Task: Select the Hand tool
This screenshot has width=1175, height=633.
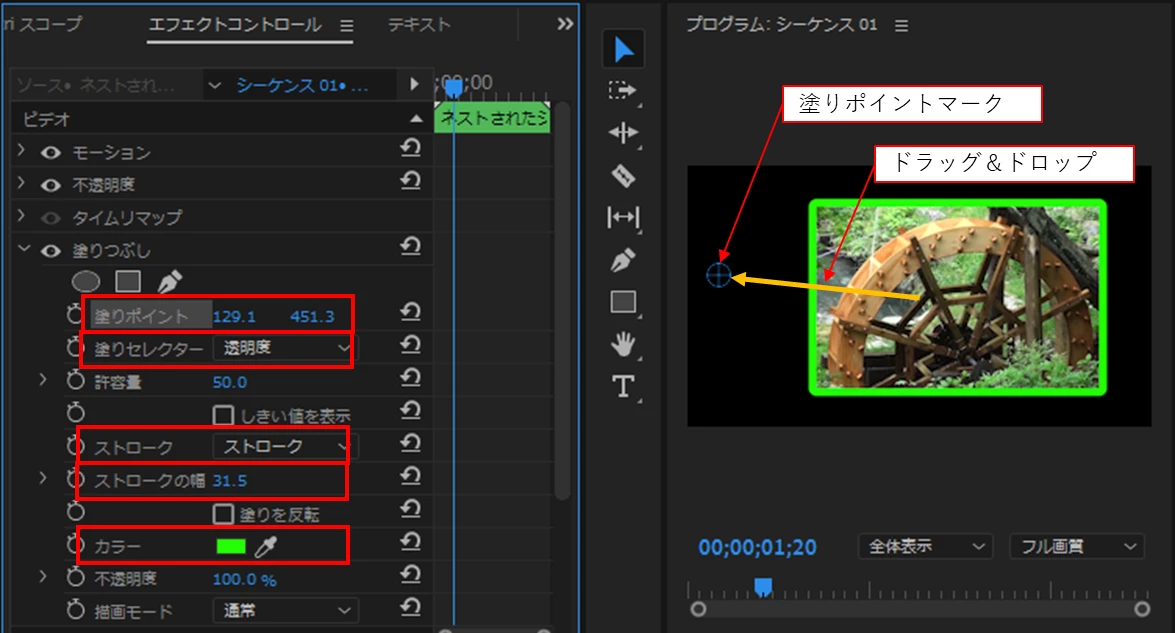Action: coord(623,345)
